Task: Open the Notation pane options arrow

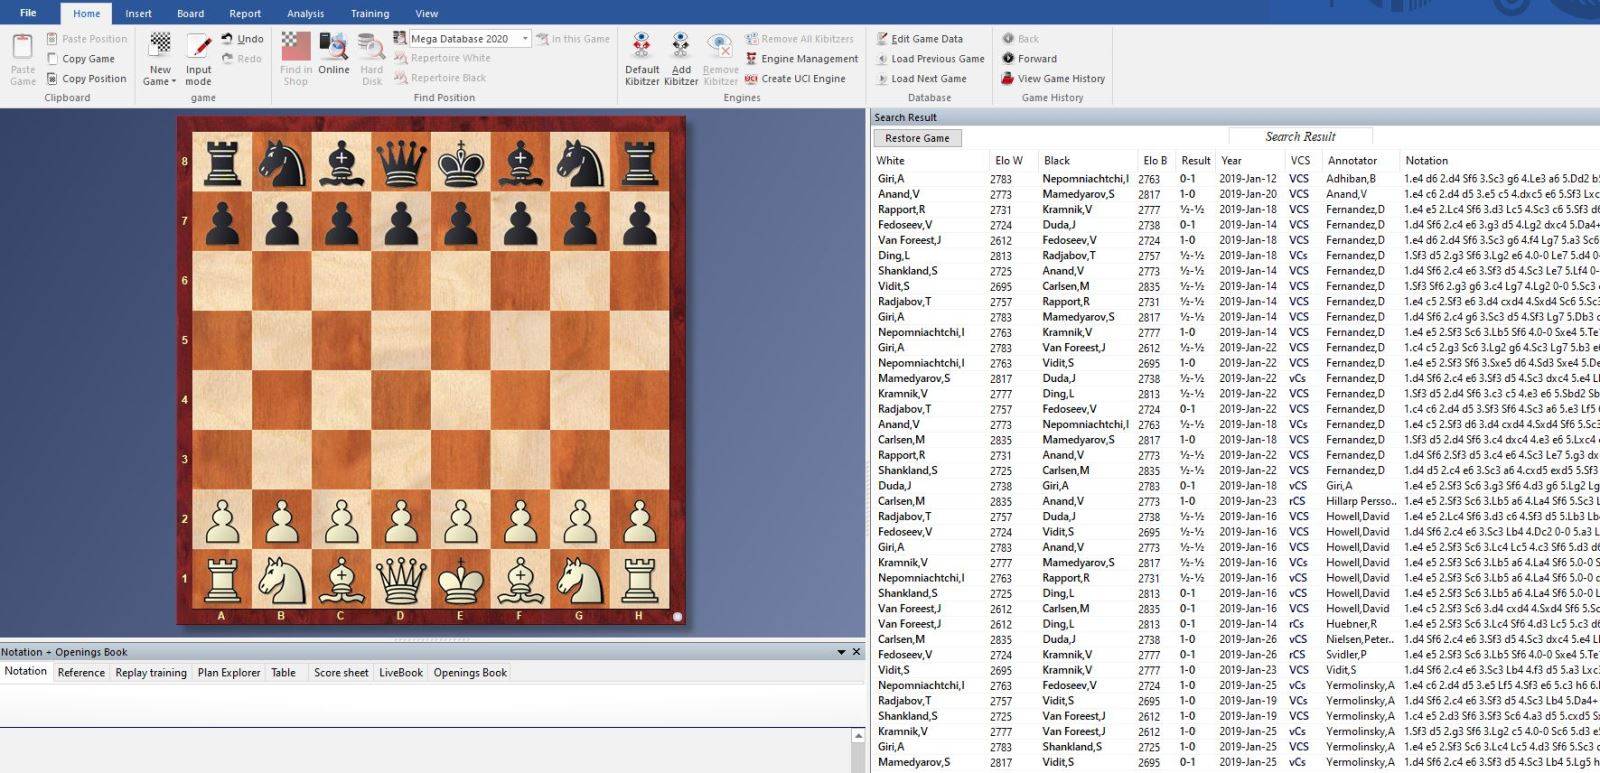Action: 841,652
